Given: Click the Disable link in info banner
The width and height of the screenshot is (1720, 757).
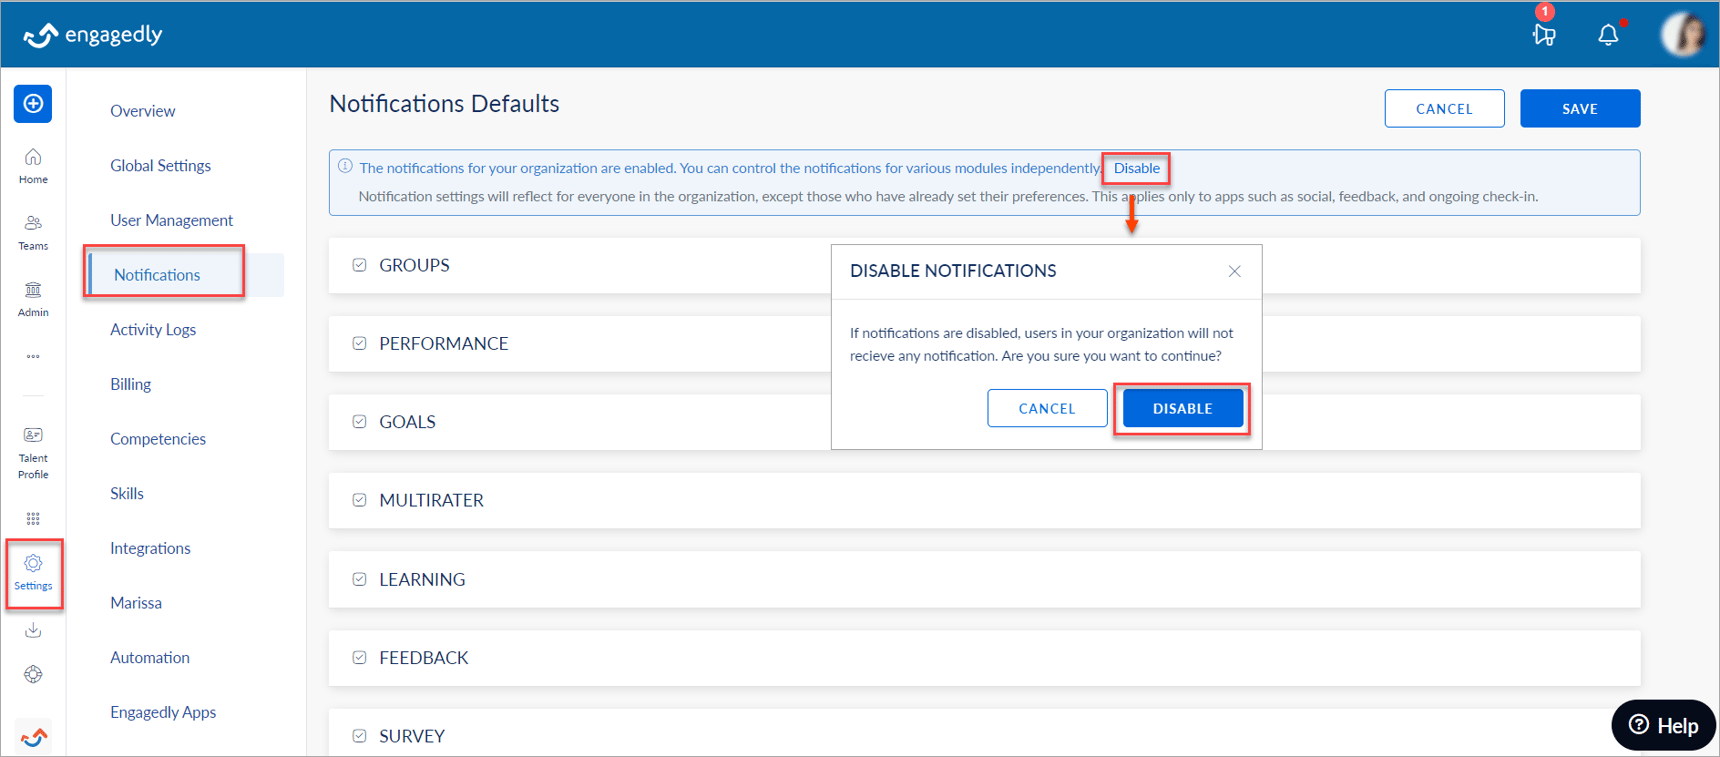Looking at the screenshot, I should (1137, 168).
